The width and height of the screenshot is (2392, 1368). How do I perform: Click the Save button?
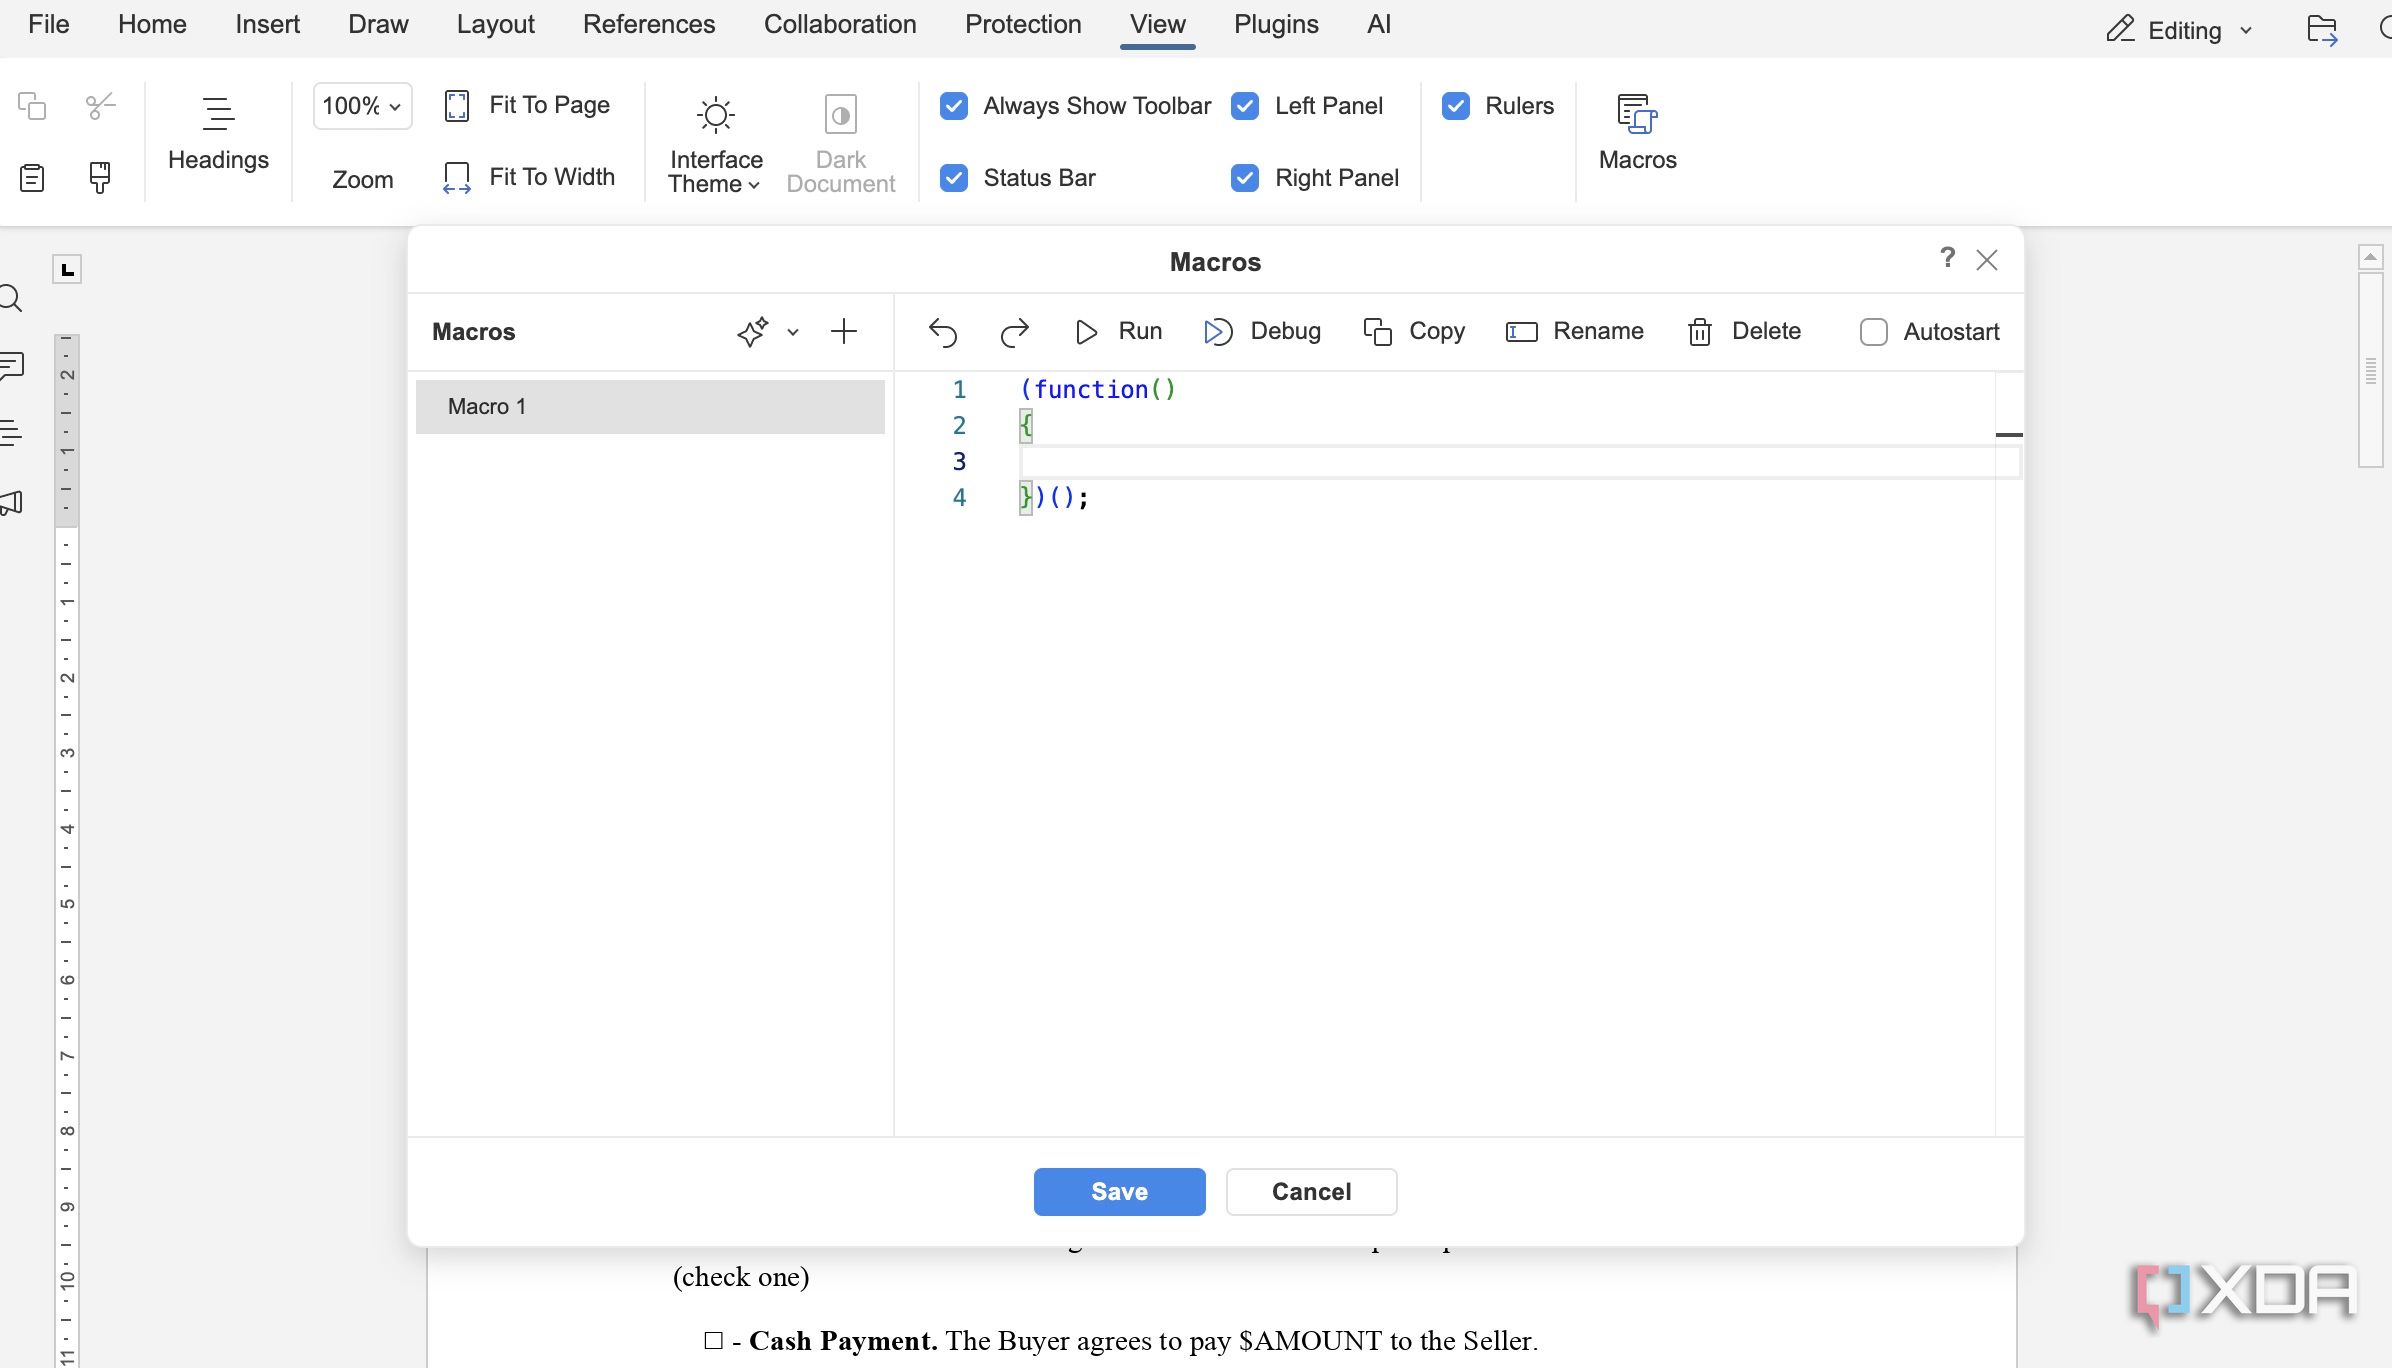(x=1119, y=1191)
